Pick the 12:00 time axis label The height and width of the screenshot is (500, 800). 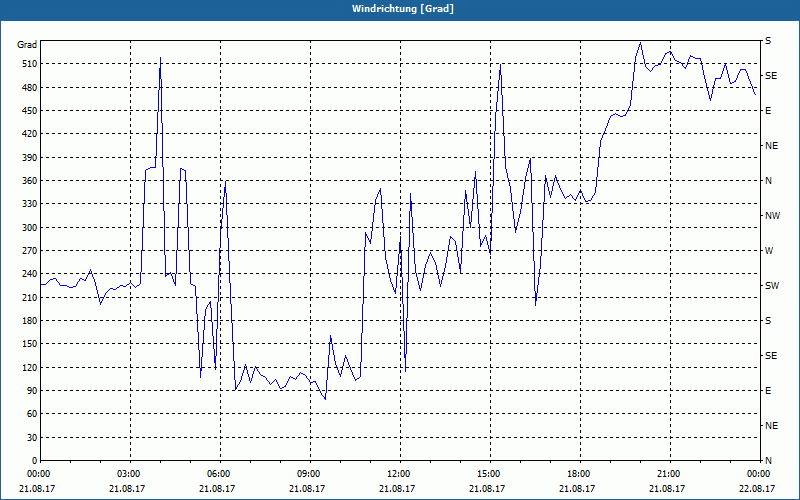tap(398, 473)
